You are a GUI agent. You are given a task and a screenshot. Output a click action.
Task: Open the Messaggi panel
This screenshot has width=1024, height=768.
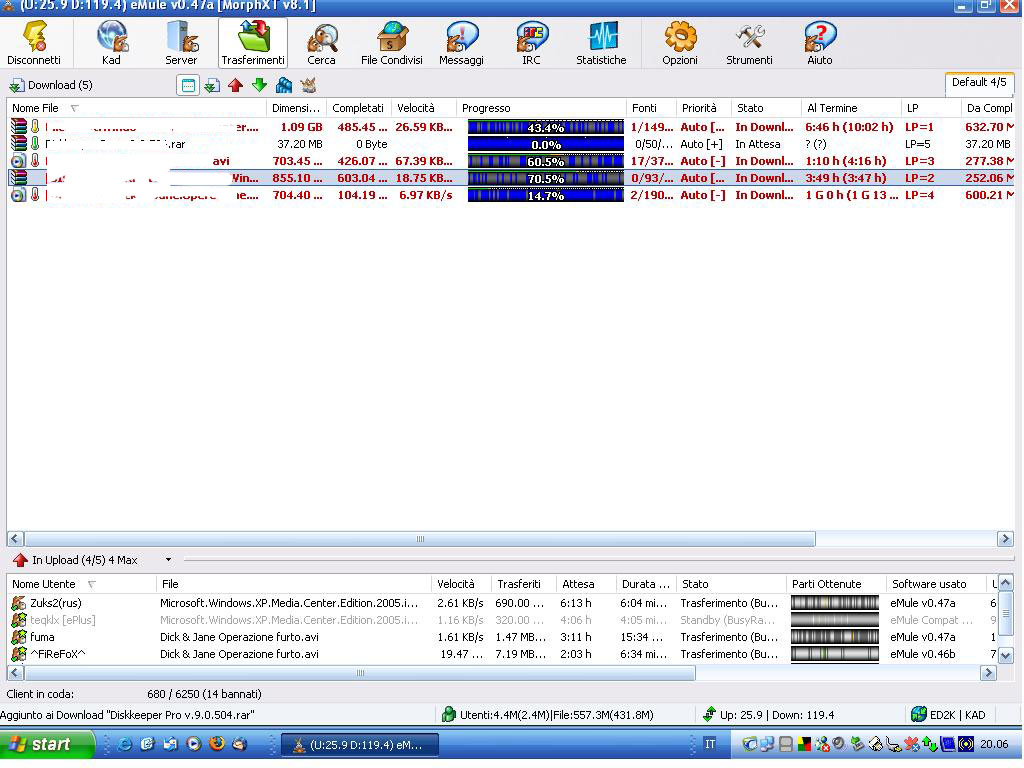pyautogui.click(x=462, y=43)
